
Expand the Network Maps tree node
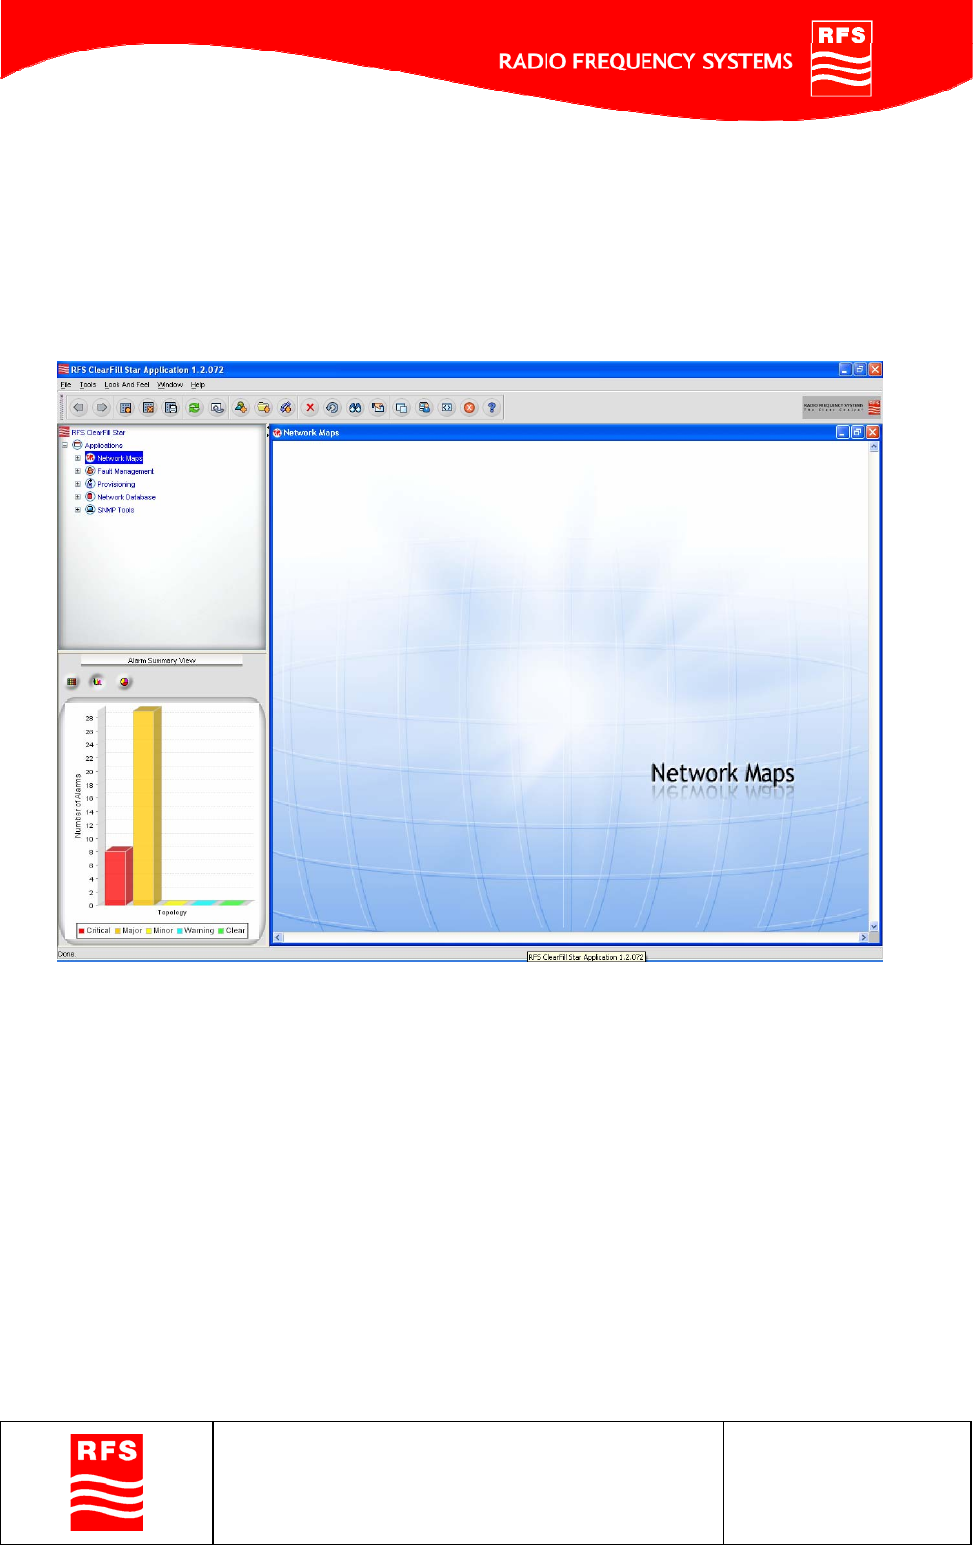point(78,458)
